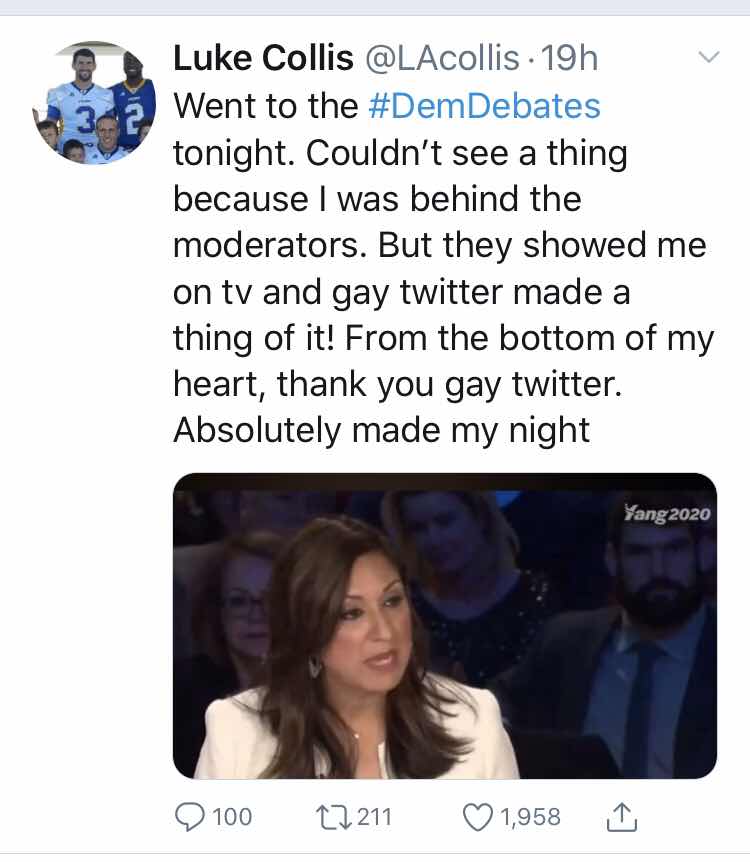Like the tweet with the heart icon
This screenshot has width=750, height=862.
point(478,817)
